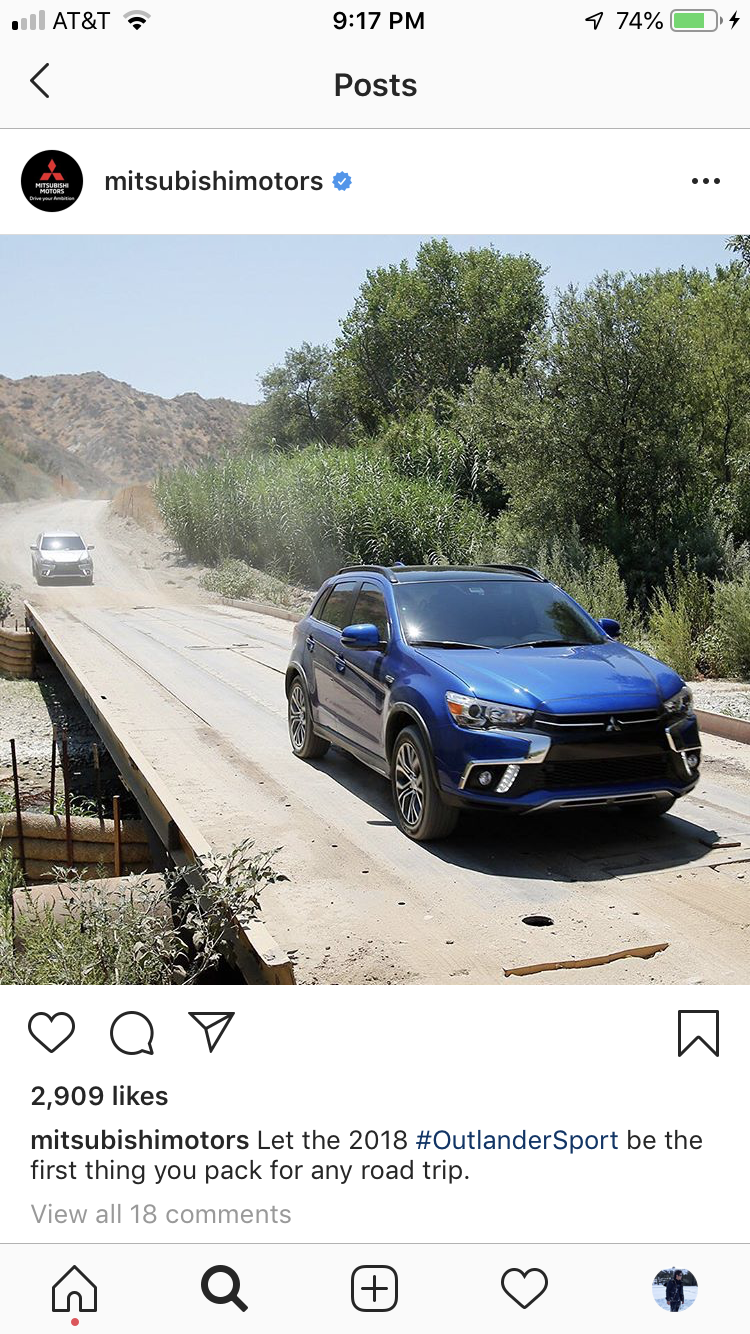Open comments via speech bubble icon

click(x=132, y=1033)
